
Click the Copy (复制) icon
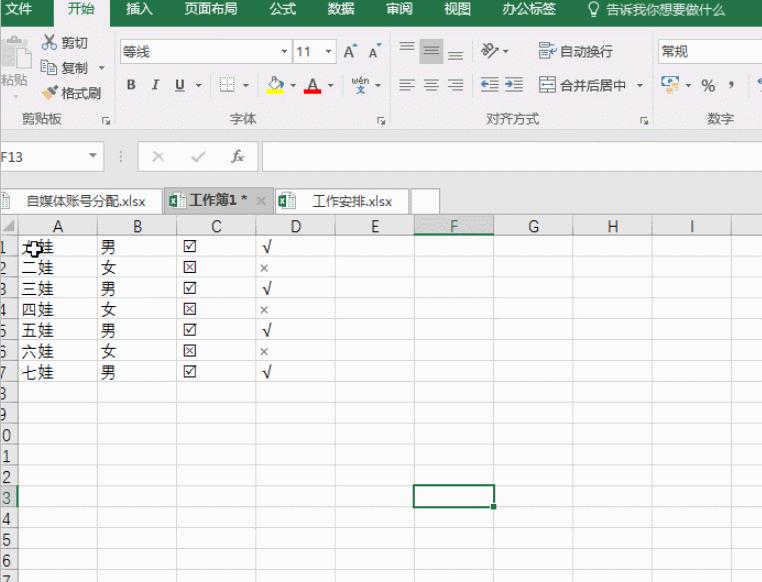point(49,68)
